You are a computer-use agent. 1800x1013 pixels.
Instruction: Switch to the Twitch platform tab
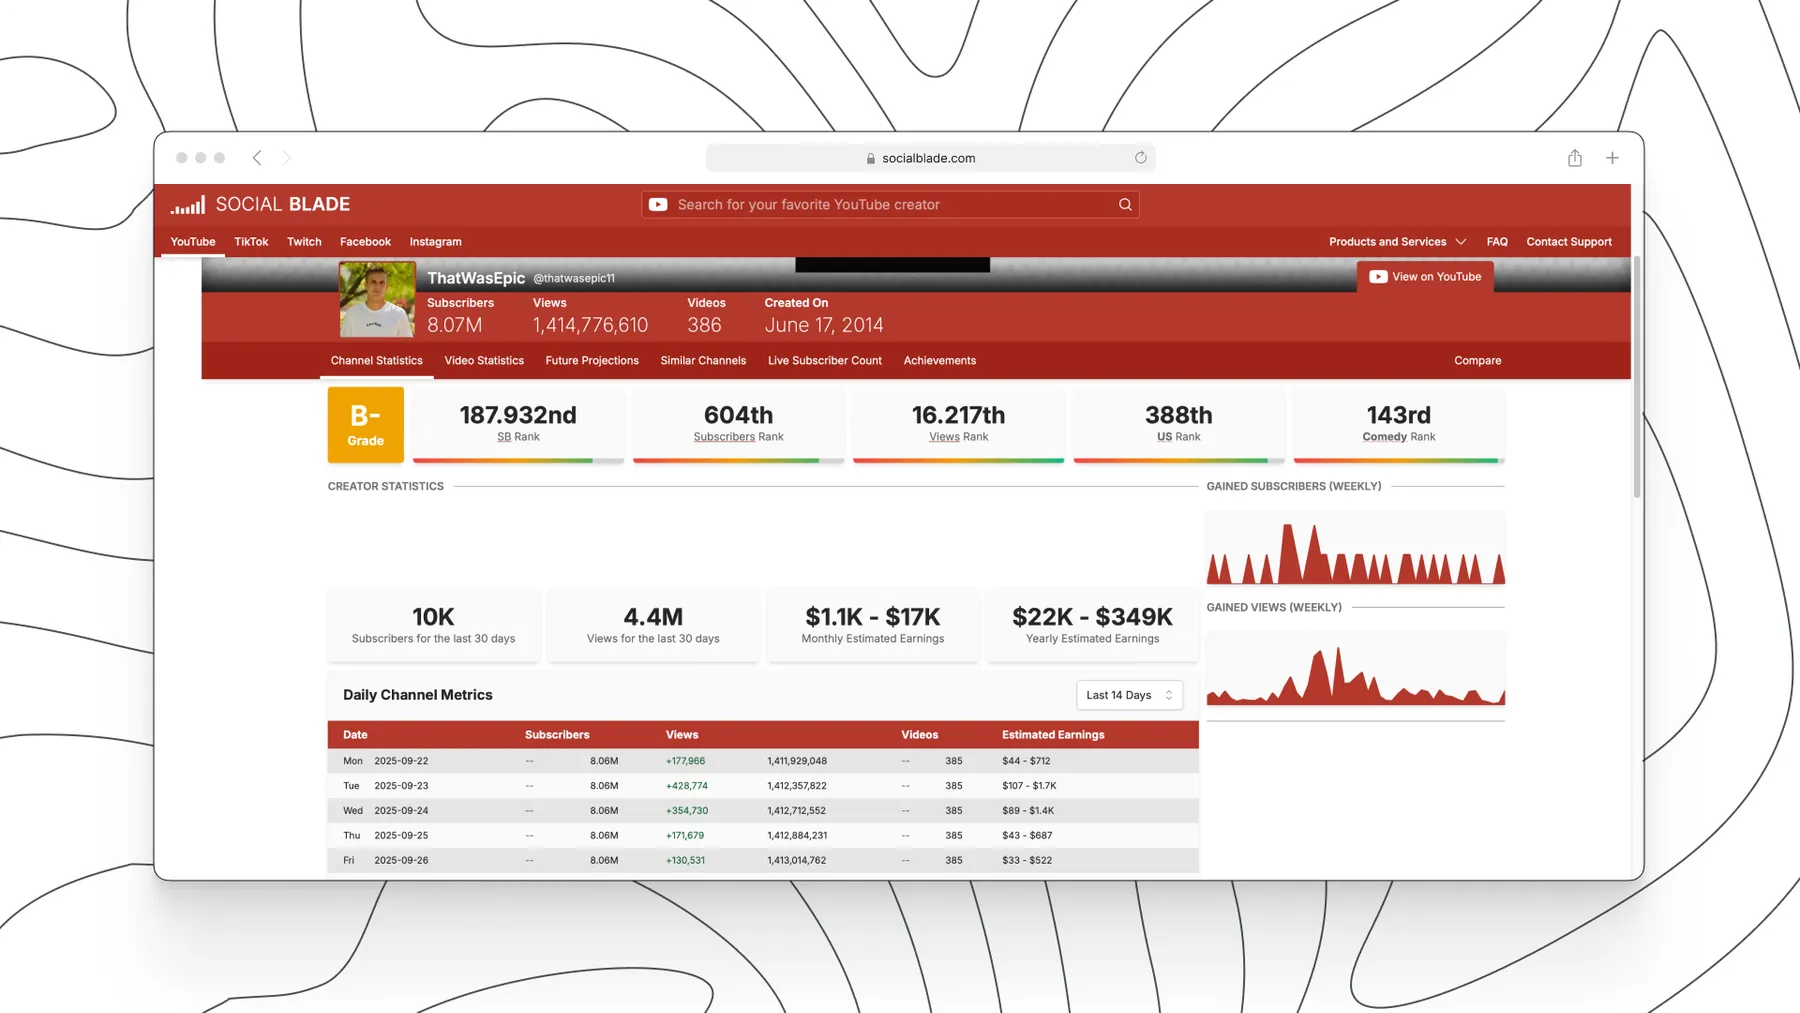304,242
